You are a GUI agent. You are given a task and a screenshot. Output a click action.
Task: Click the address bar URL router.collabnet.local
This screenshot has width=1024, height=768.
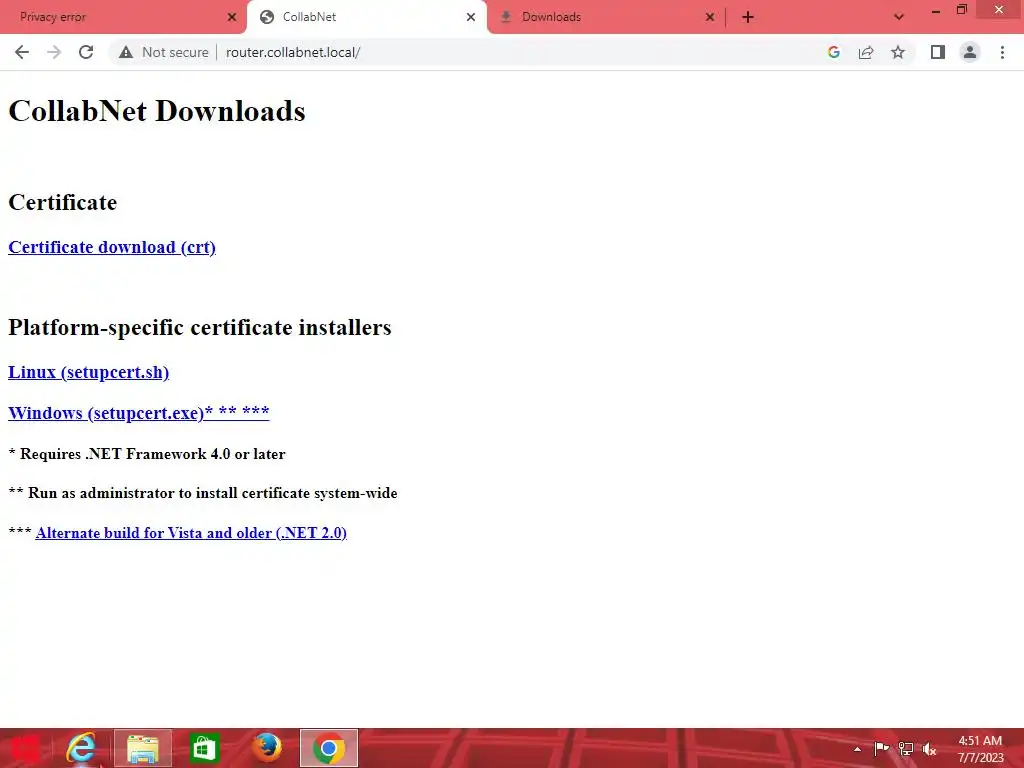(293, 52)
